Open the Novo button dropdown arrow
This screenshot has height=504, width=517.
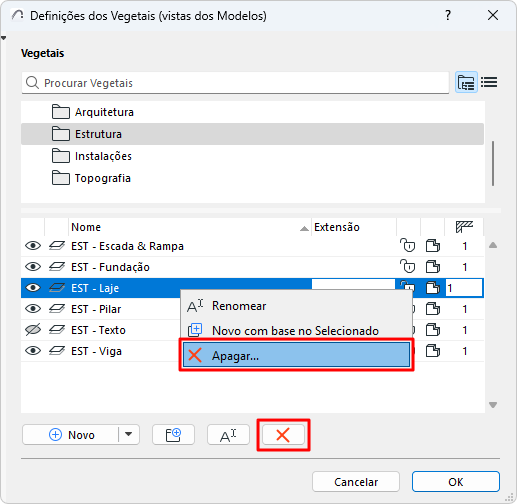[x=129, y=434]
